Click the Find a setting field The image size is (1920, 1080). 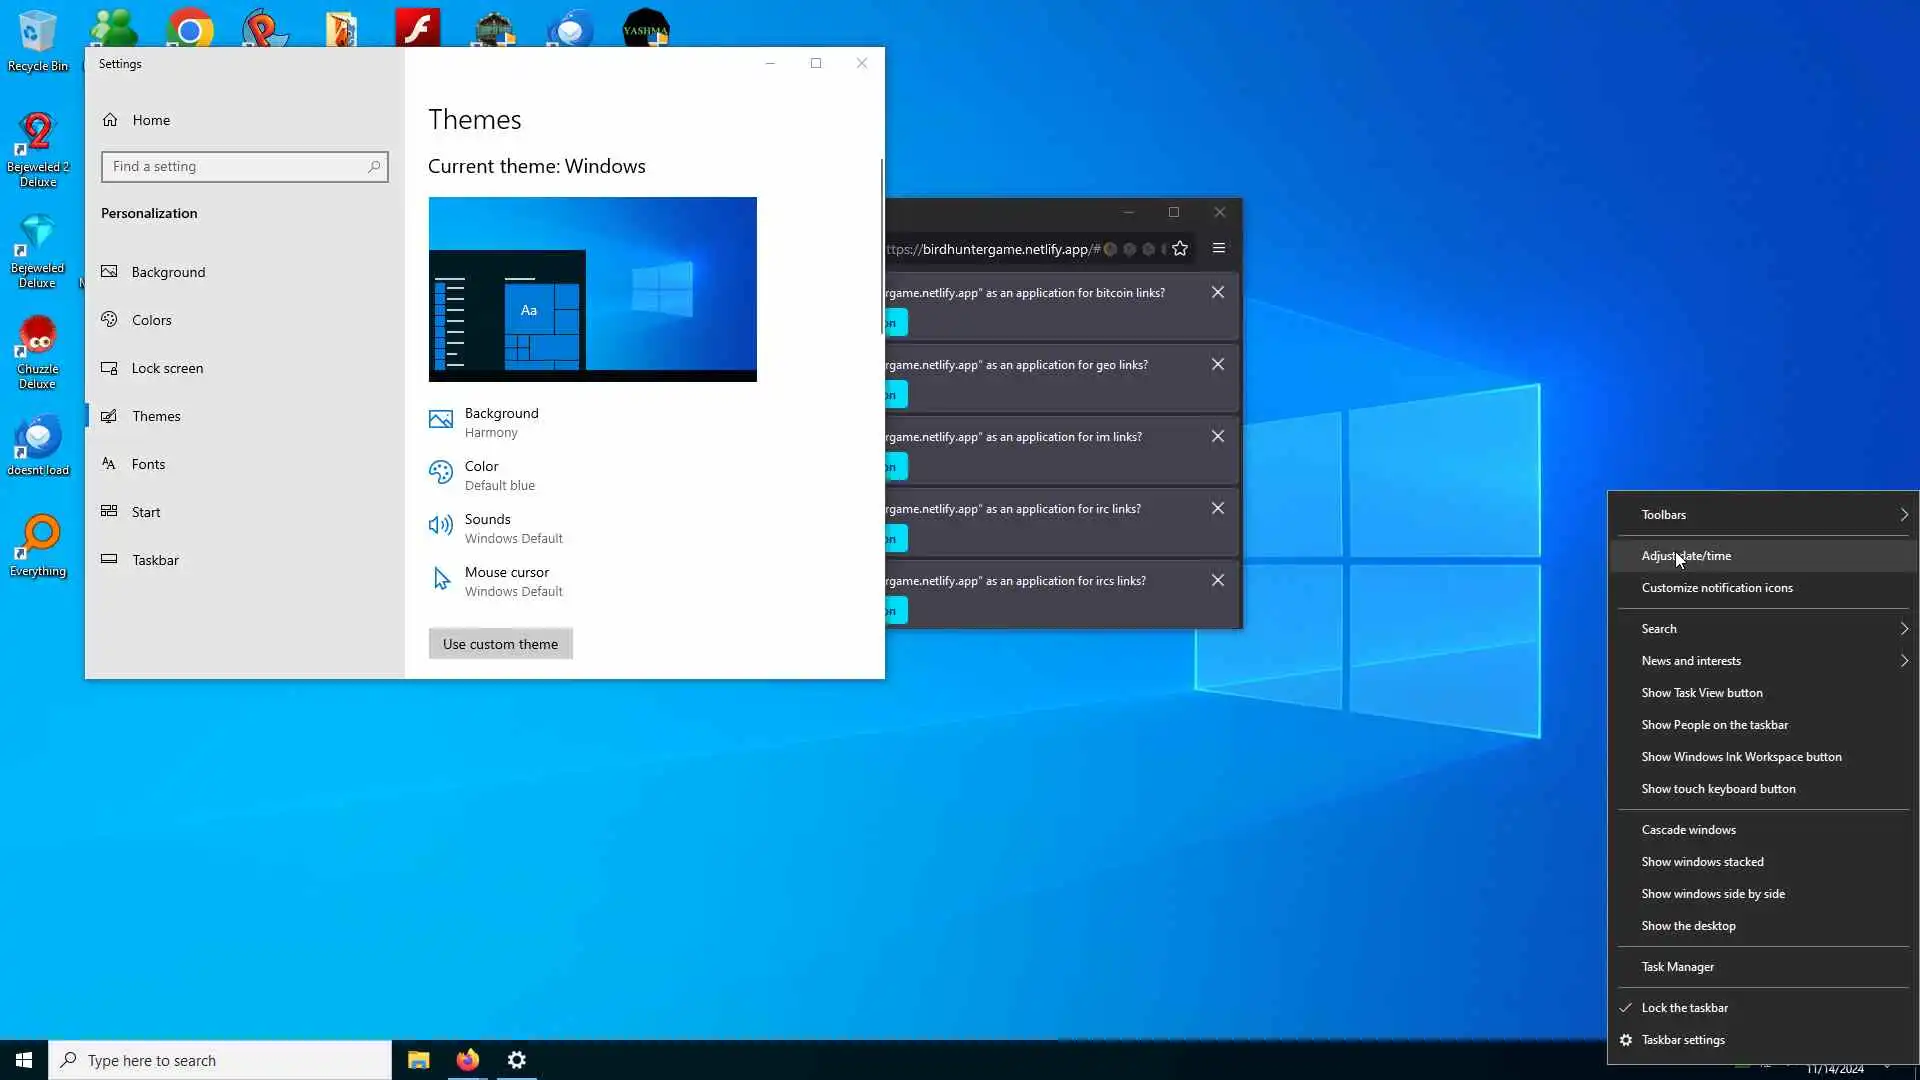point(236,167)
